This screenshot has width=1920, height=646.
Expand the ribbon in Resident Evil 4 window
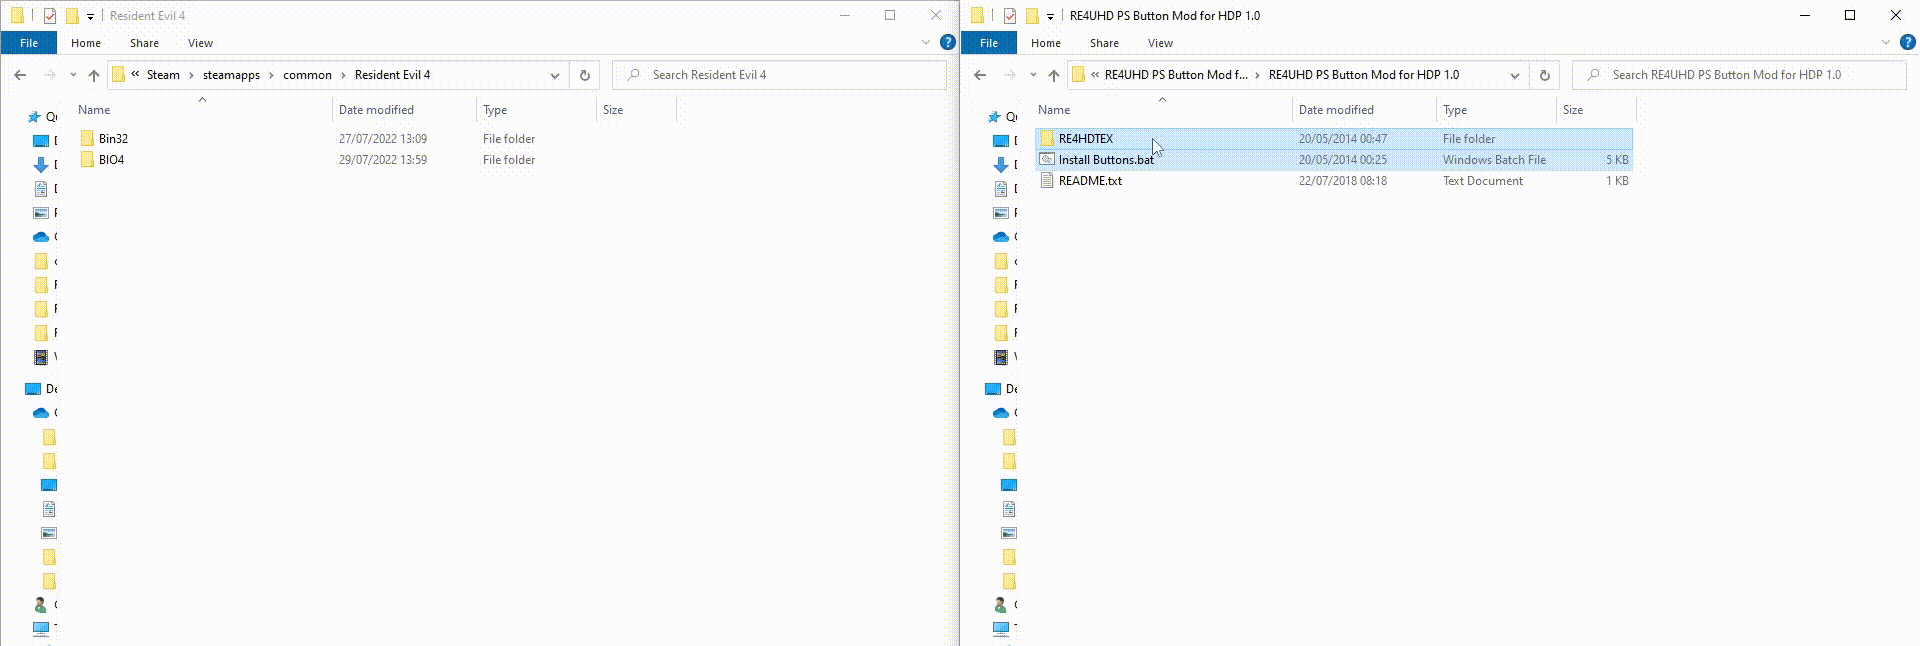click(925, 42)
